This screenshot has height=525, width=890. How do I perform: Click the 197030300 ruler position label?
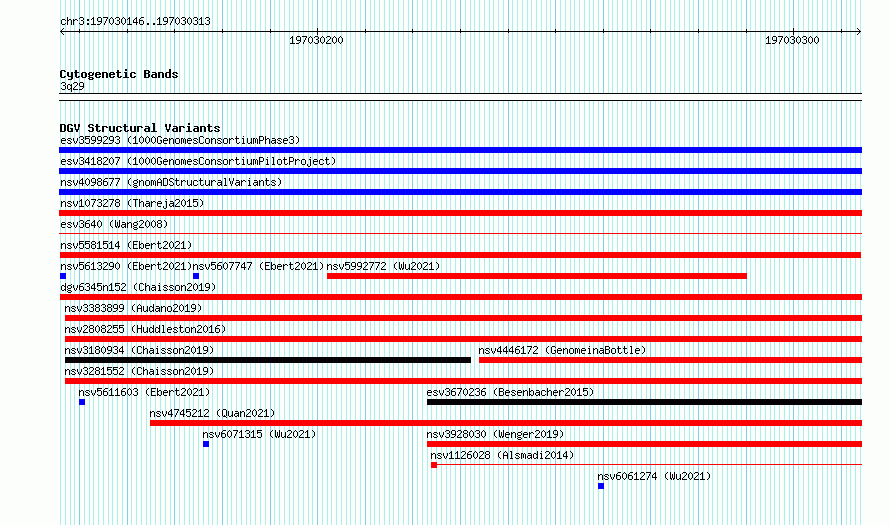792,40
